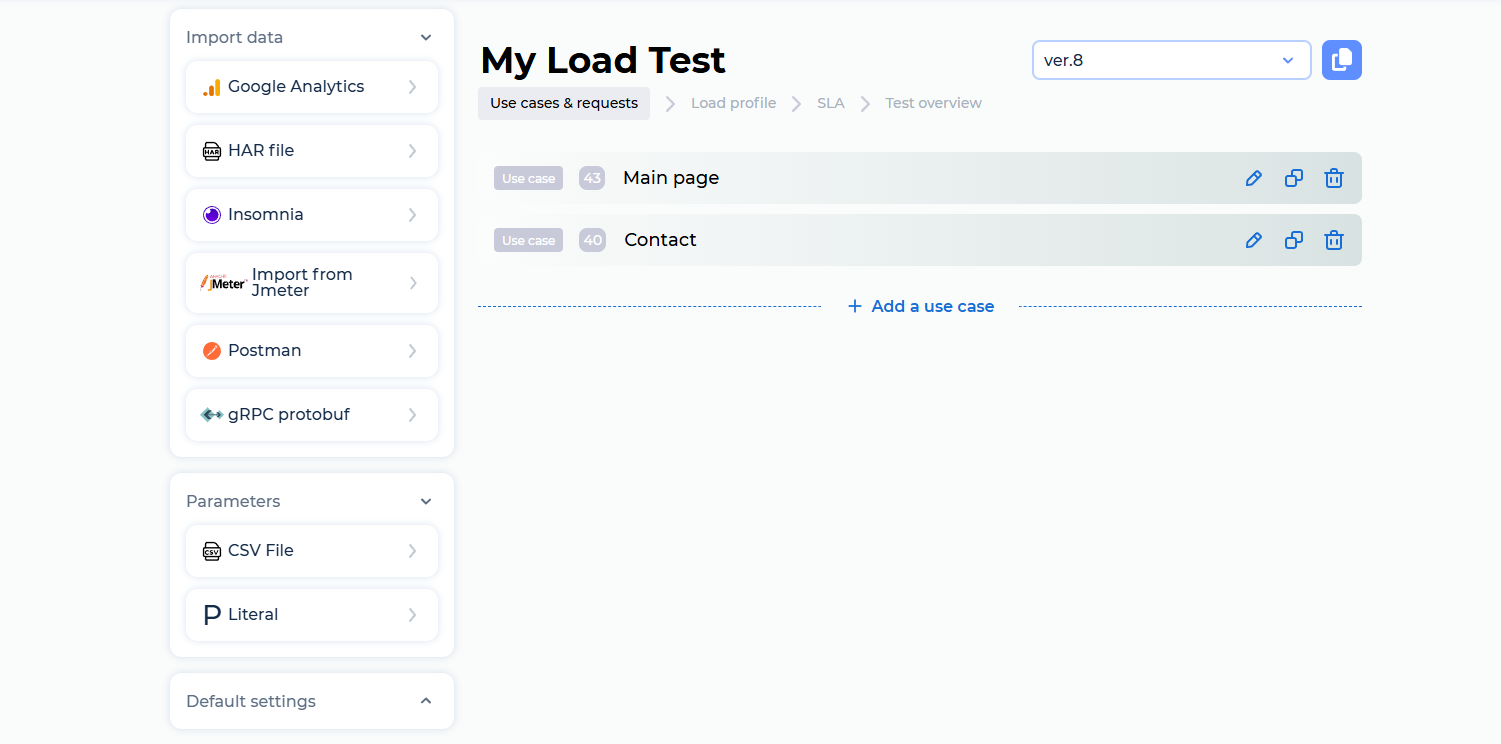Select the HAR file import option
Image resolution: width=1501 pixels, height=744 pixels.
coord(311,150)
